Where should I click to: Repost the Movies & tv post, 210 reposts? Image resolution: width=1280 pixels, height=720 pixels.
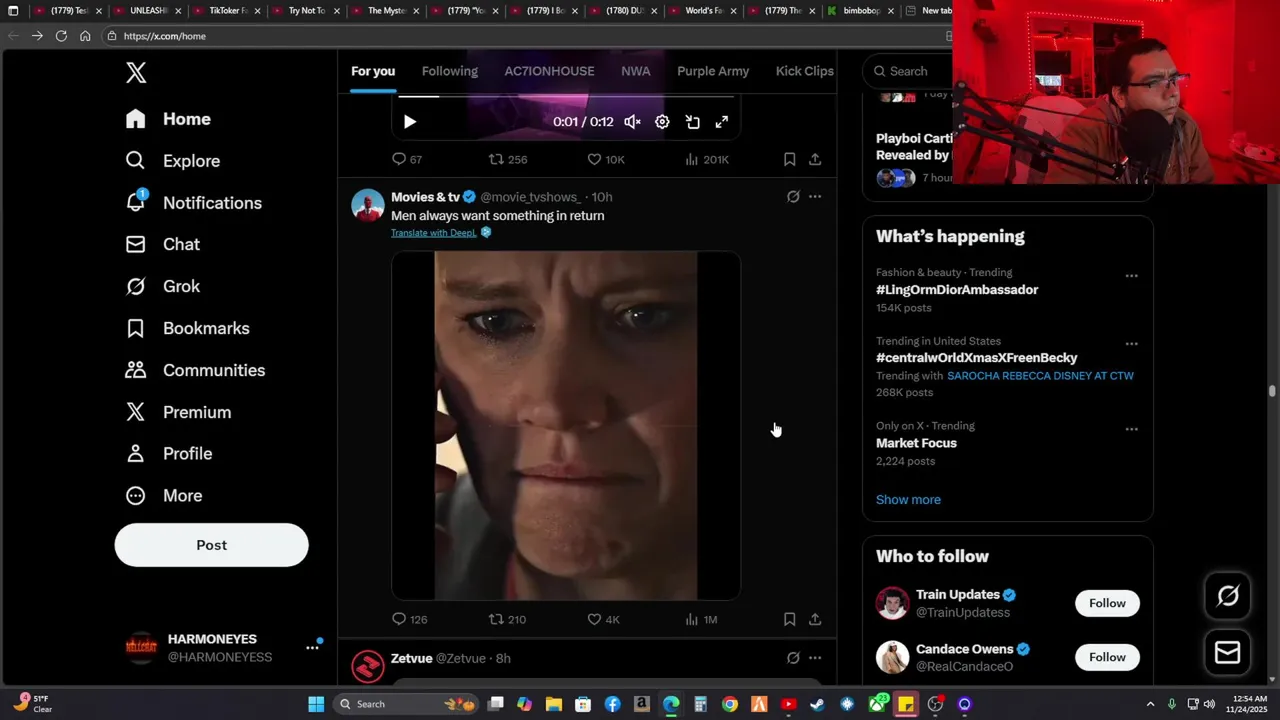point(507,619)
